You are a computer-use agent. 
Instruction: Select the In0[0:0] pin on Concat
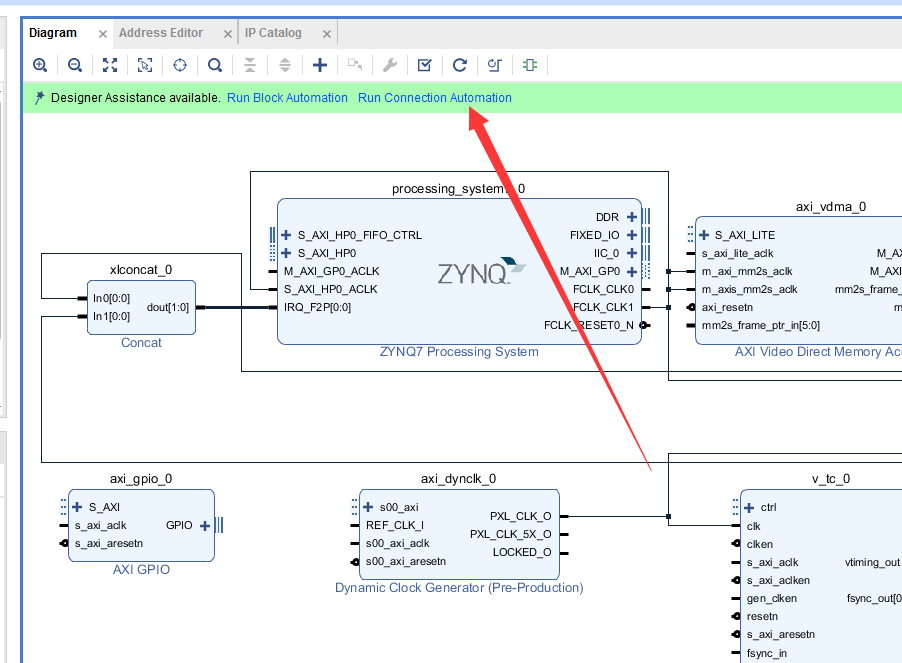pyautogui.click(x=111, y=298)
